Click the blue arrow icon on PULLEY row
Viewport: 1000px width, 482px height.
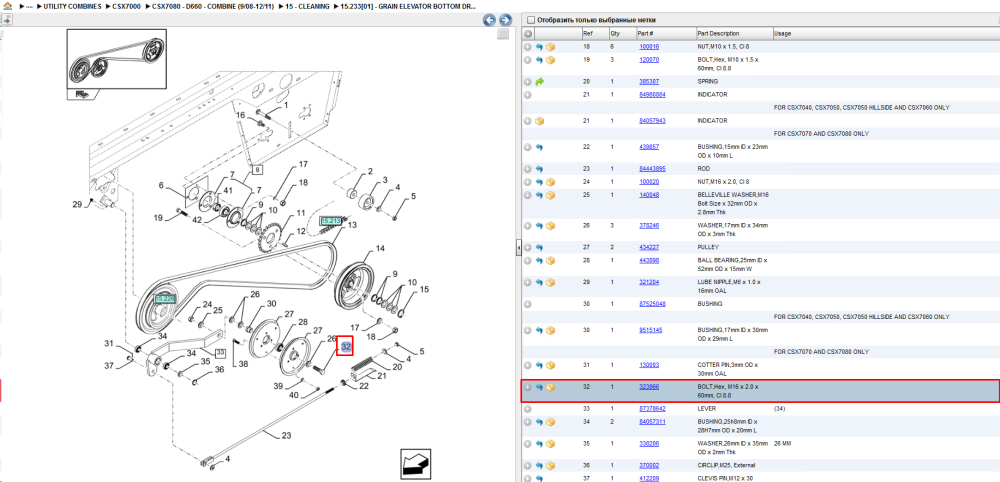click(540, 247)
